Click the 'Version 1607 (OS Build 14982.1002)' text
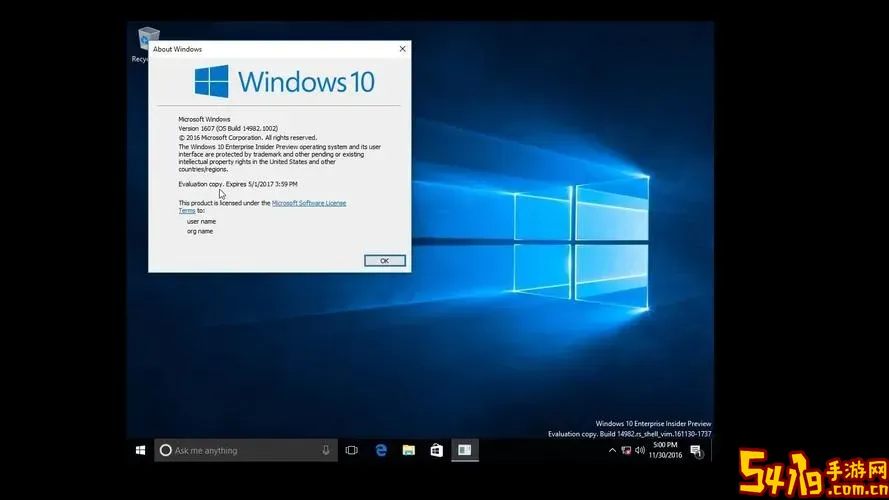The width and height of the screenshot is (889, 500). click(228, 129)
